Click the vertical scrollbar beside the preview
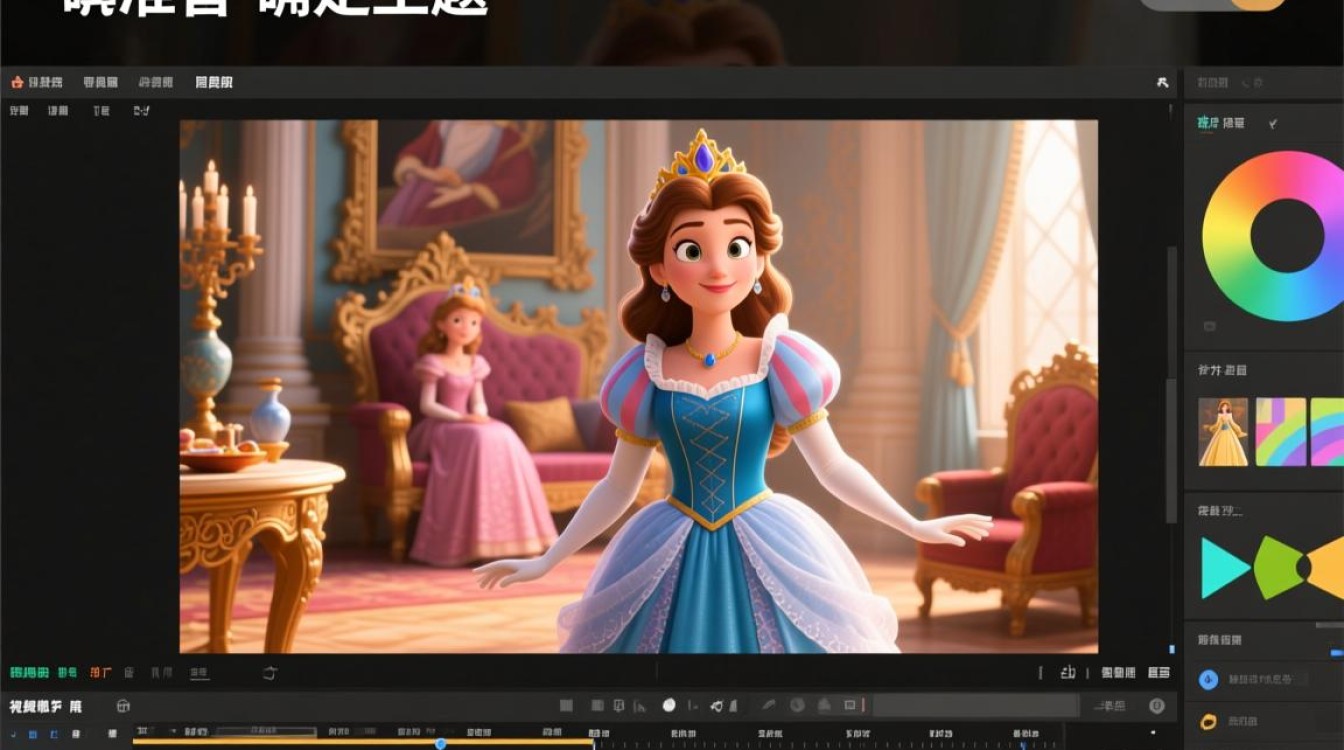 [1172, 385]
